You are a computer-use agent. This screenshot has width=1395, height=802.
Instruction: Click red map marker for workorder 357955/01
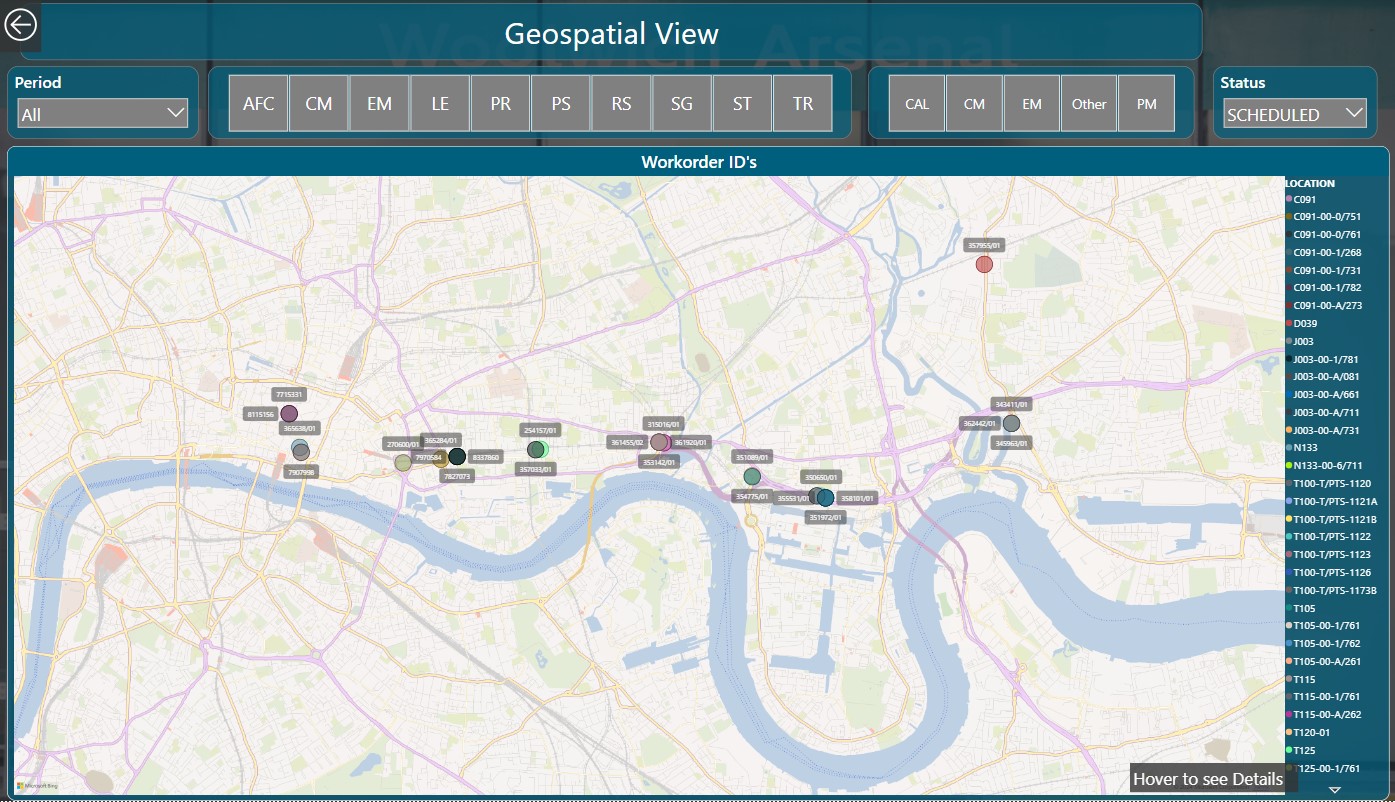[984, 264]
